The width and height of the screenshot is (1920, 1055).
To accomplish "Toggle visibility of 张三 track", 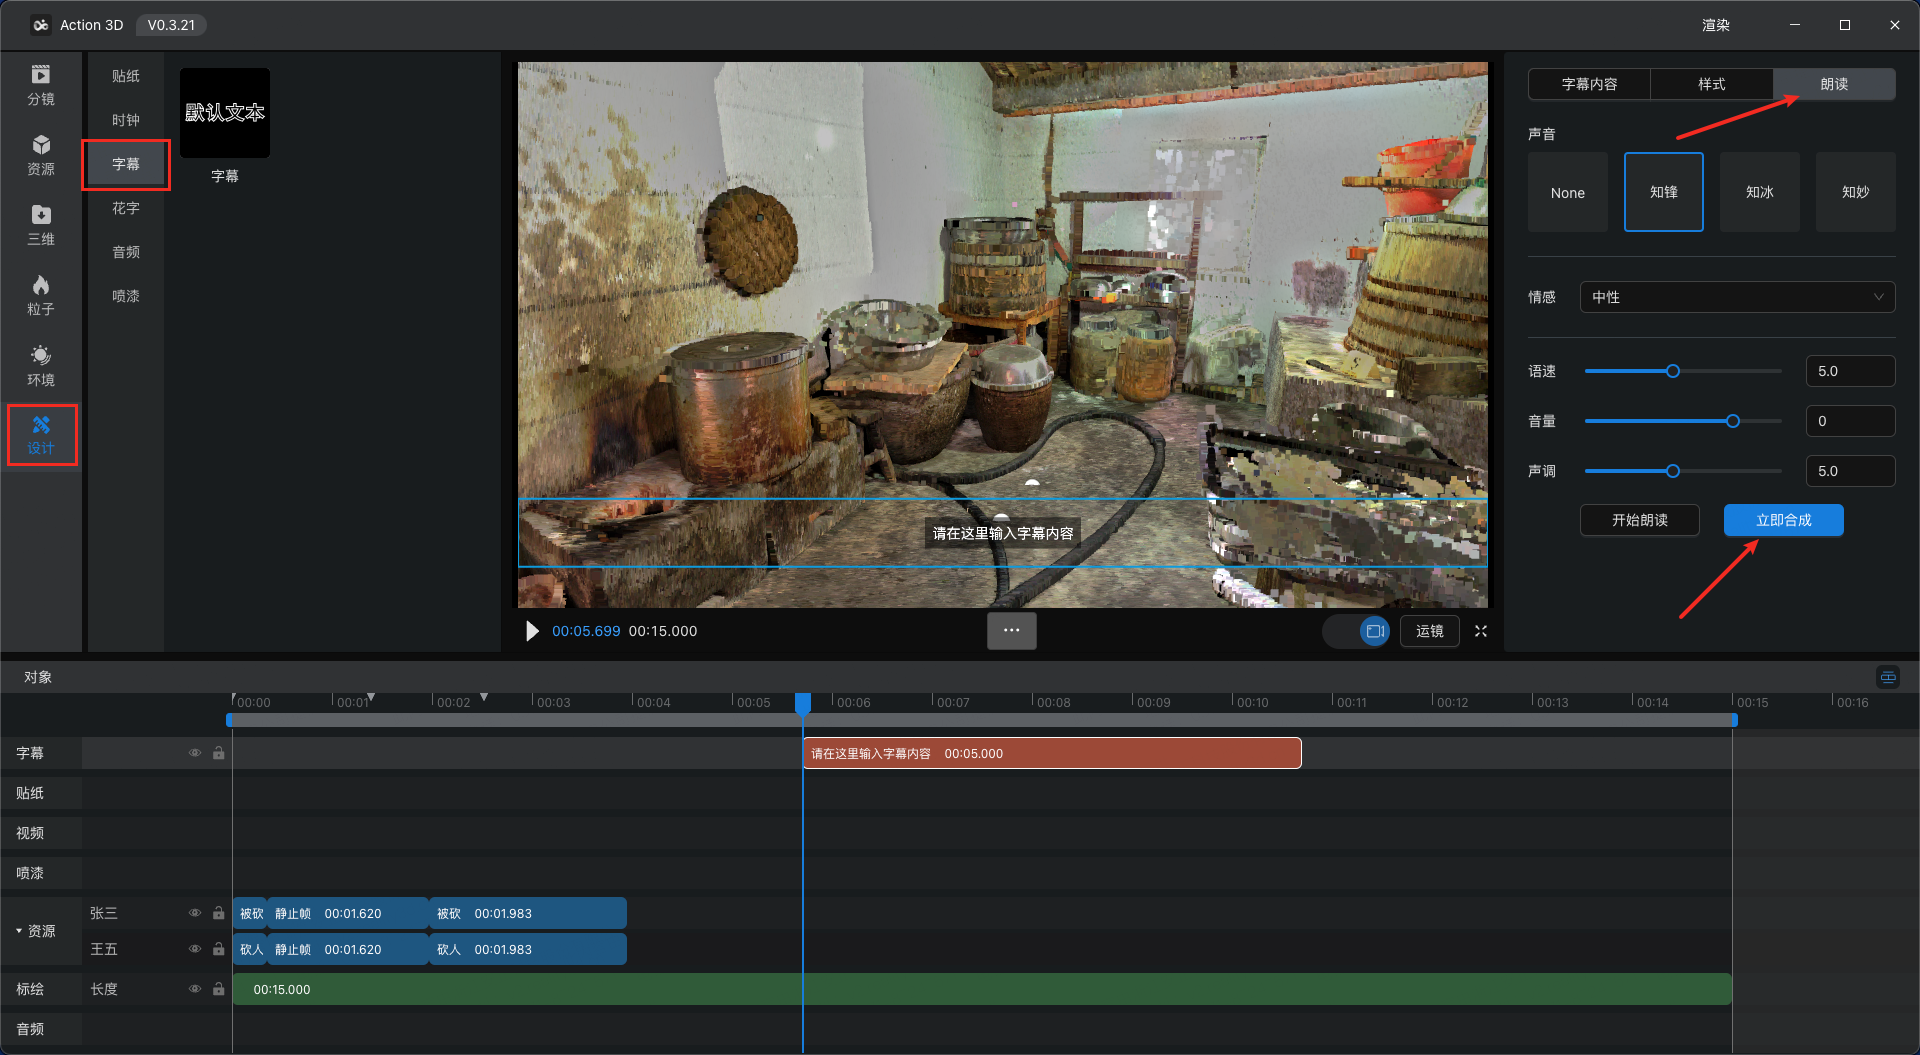I will click(195, 913).
